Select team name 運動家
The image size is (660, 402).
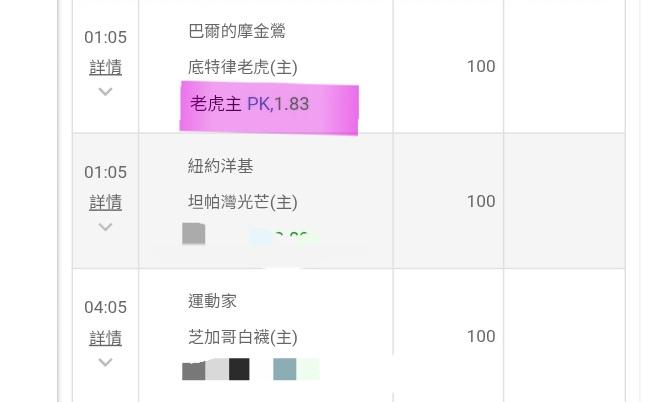pos(212,301)
